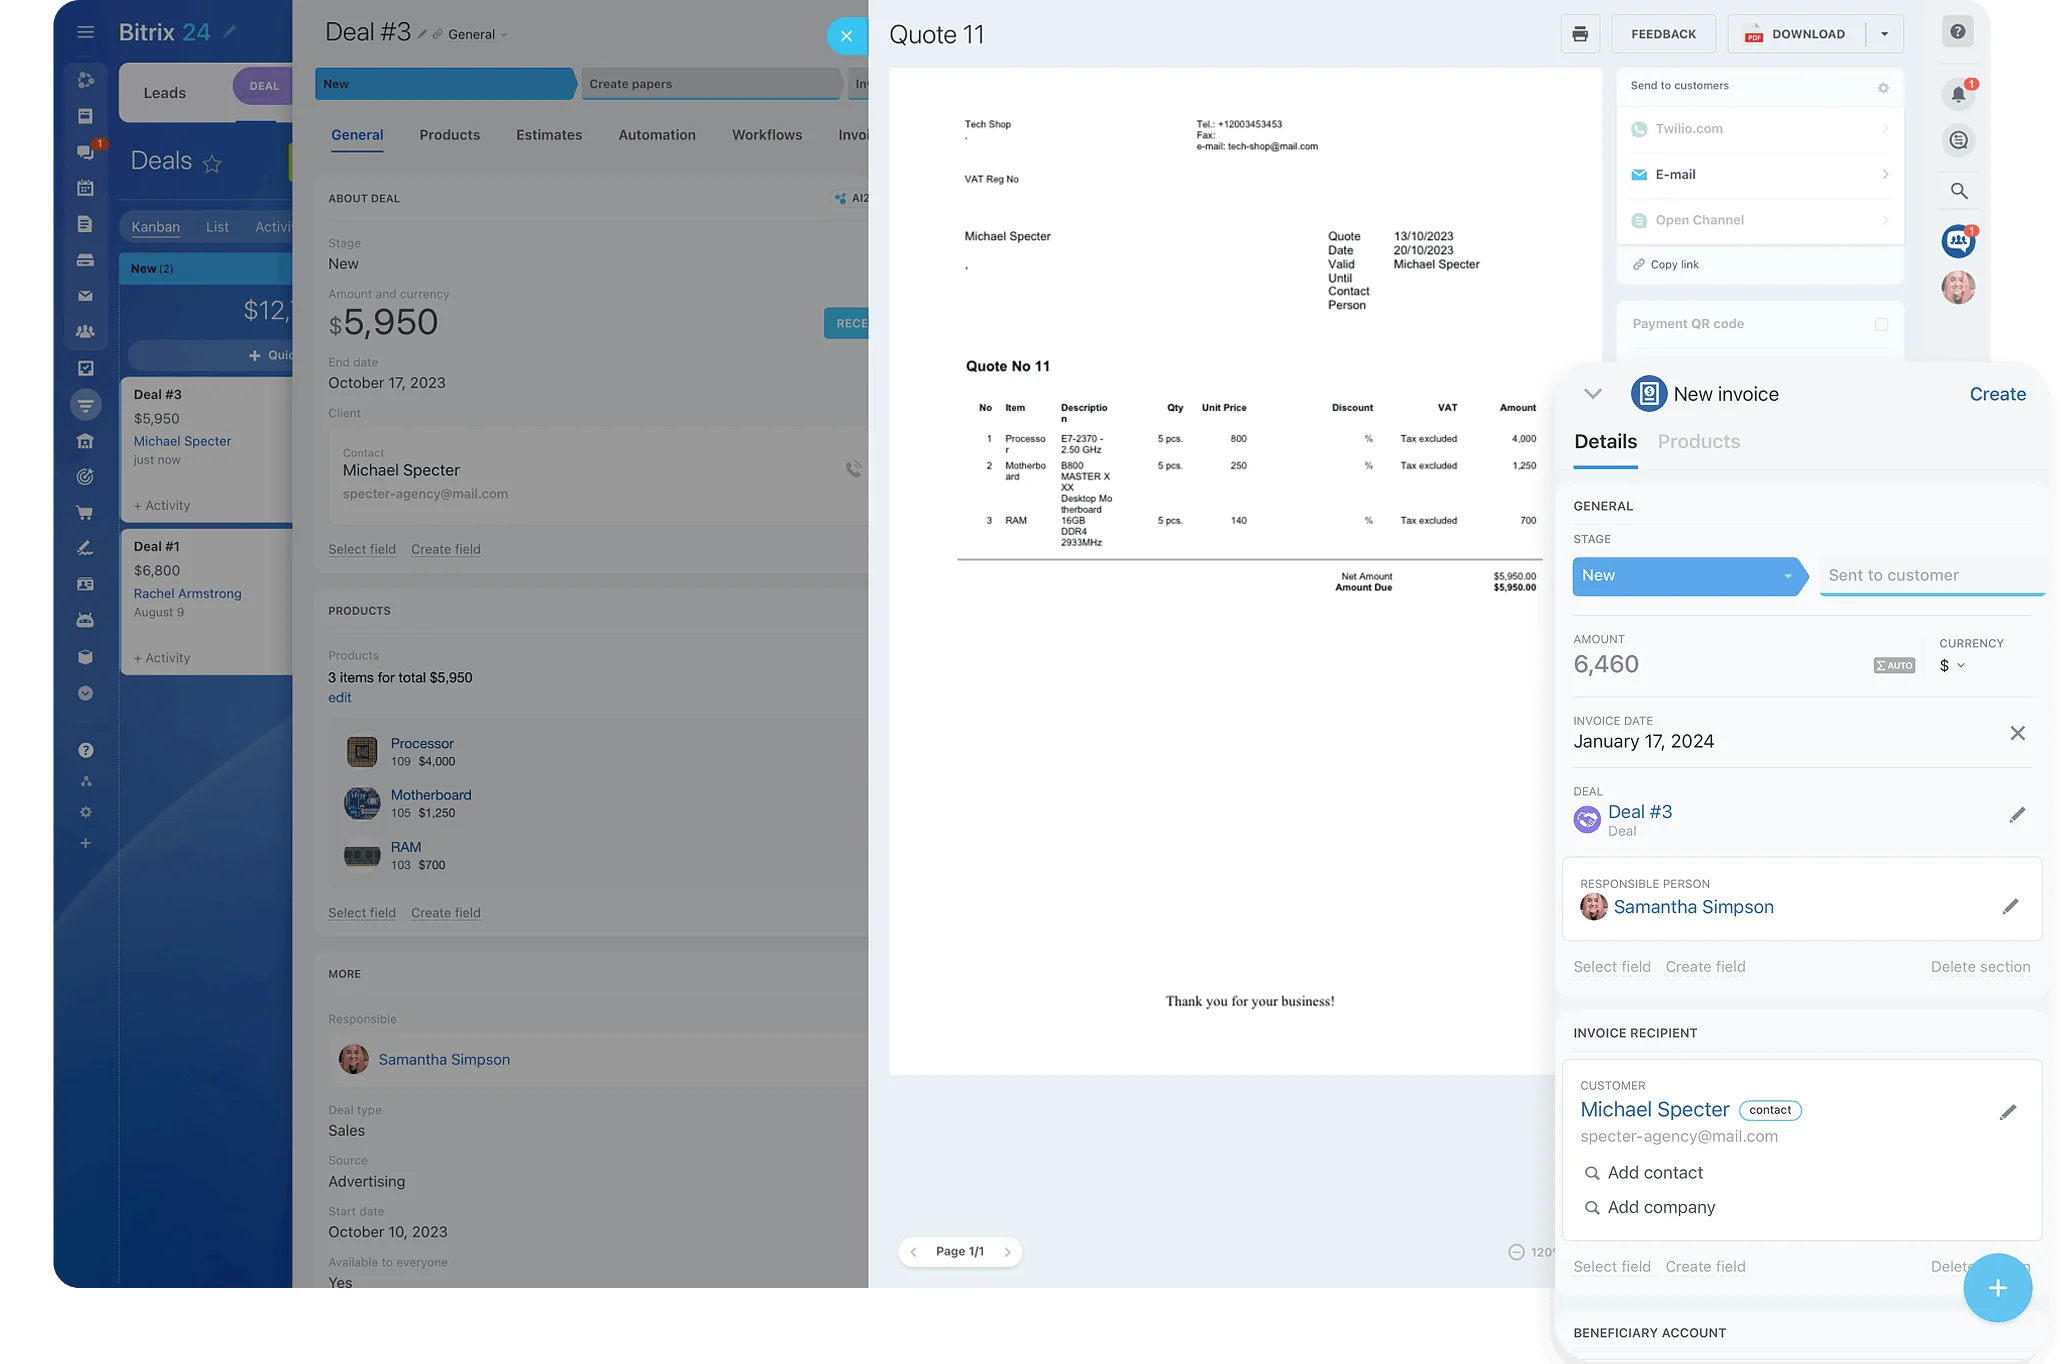The height and width of the screenshot is (1364, 2071).
Task: Collapse the New invoice panel chevron
Action: tap(1593, 394)
